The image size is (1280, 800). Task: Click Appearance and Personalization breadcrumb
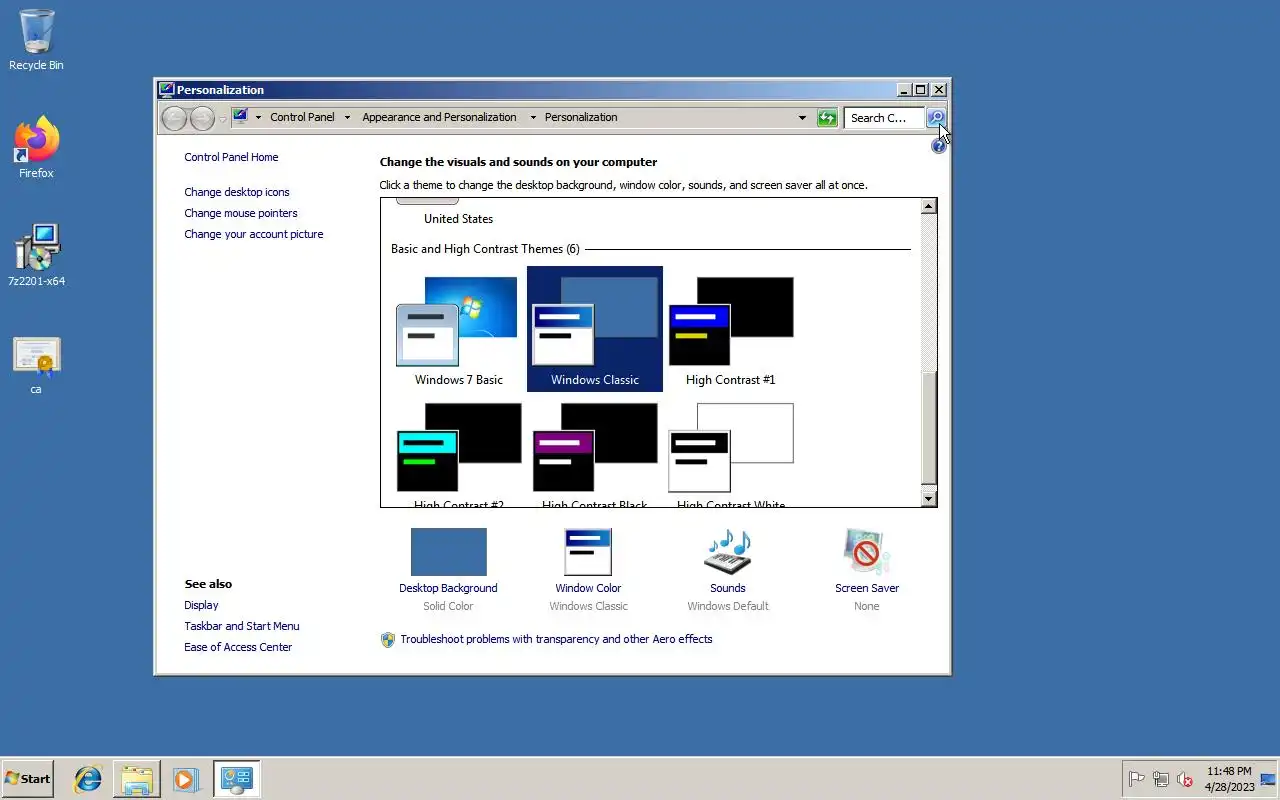pos(439,117)
